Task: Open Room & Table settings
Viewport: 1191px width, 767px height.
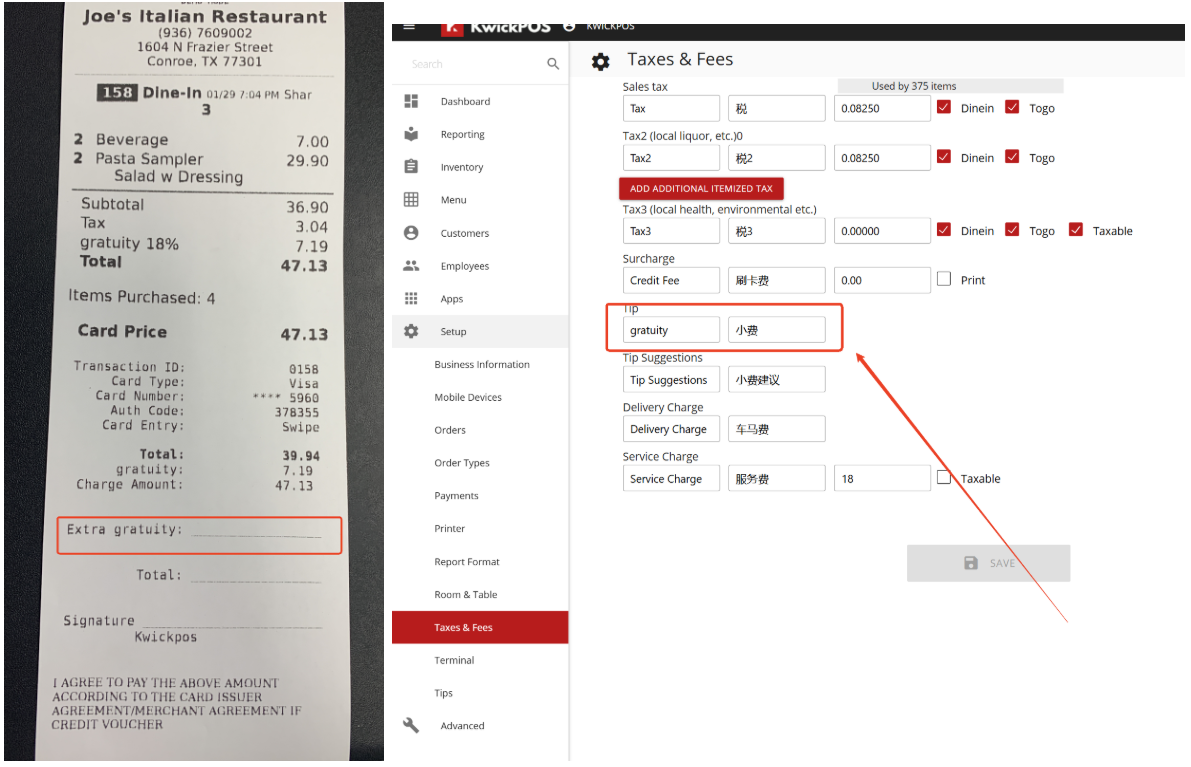Action: pos(480,594)
